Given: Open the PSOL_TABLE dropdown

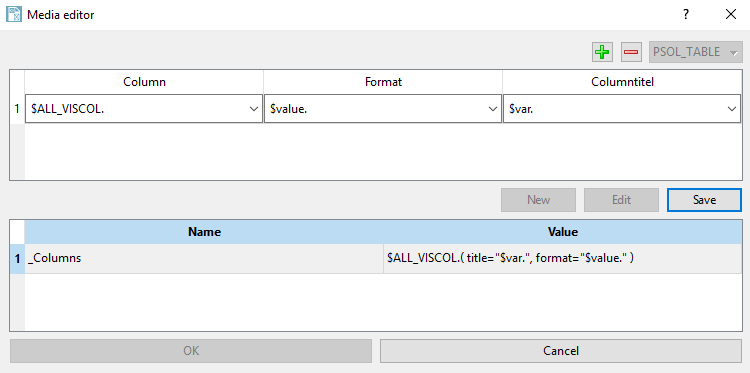Looking at the screenshot, I should click(695, 52).
